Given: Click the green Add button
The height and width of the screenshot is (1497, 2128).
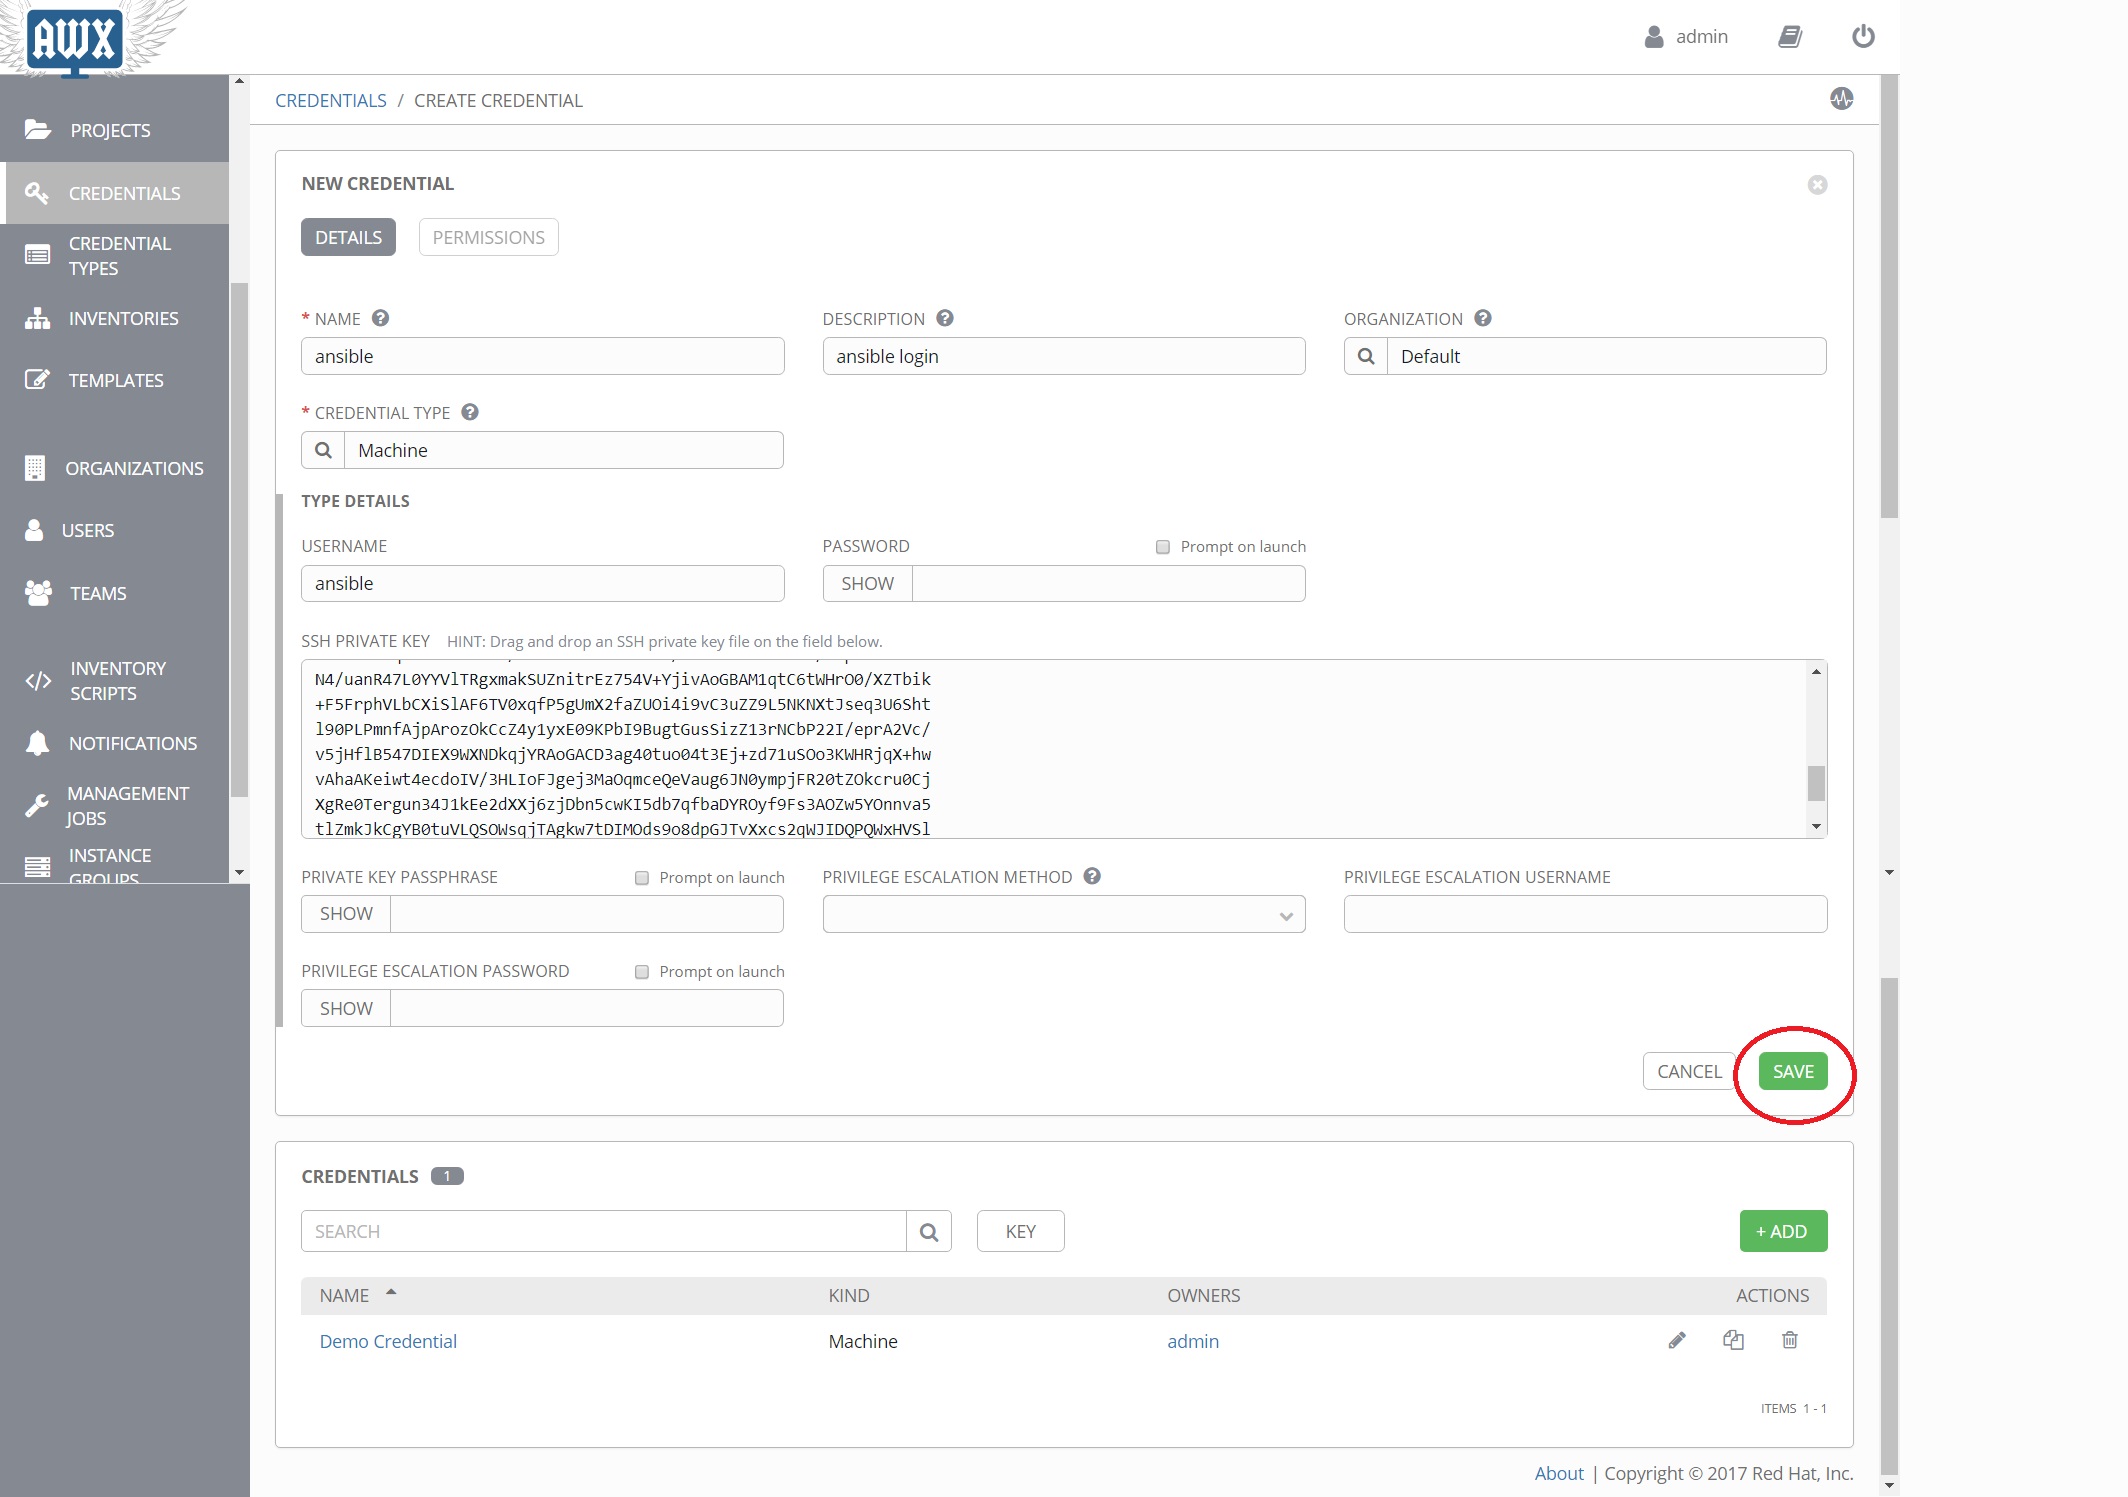Looking at the screenshot, I should pos(1783,1231).
